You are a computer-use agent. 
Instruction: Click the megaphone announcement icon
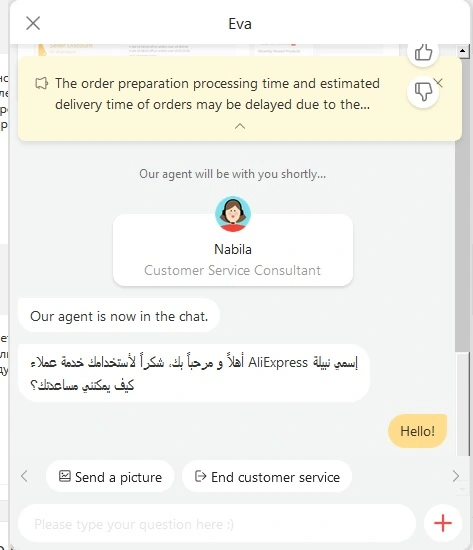[x=41, y=83]
